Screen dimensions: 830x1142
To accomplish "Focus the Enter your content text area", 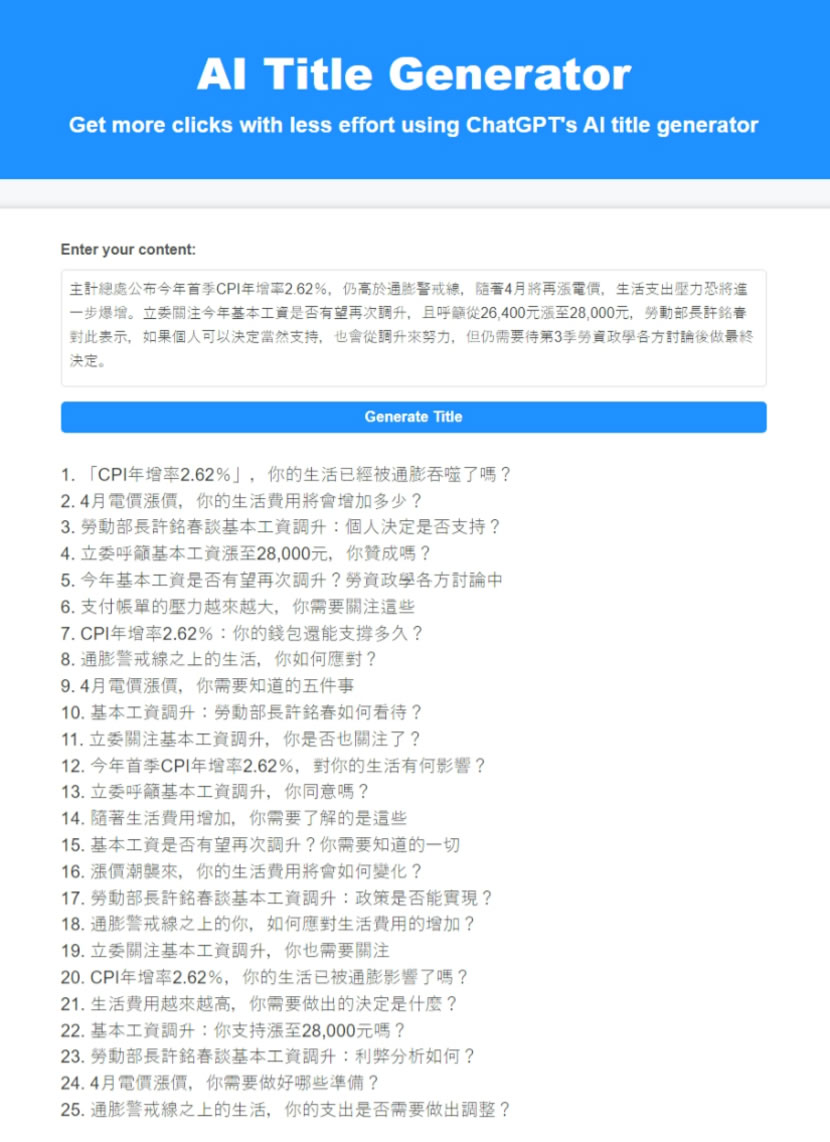I will tap(413, 326).
